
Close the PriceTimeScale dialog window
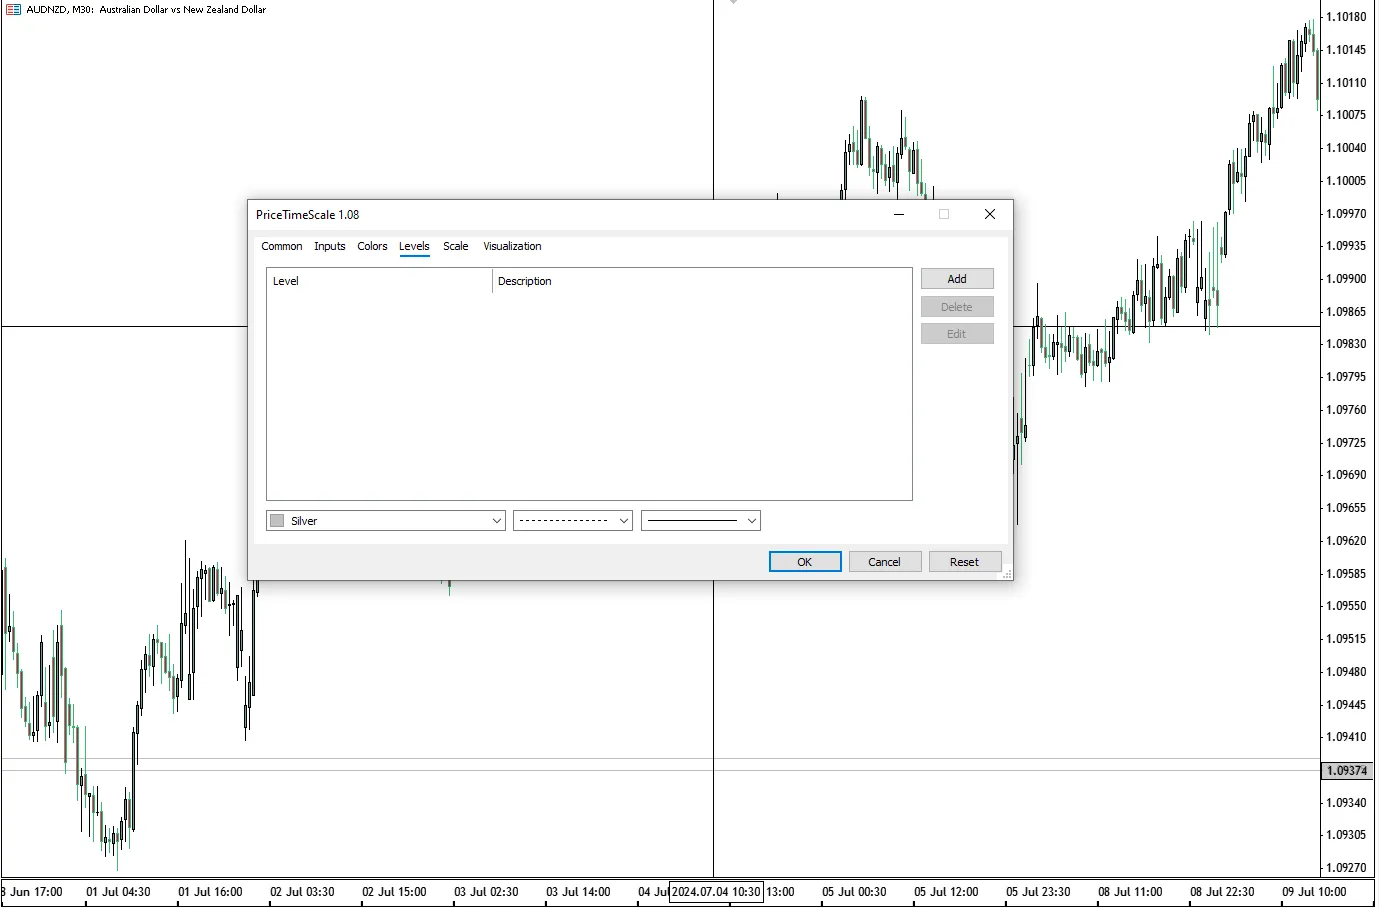[990, 214]
